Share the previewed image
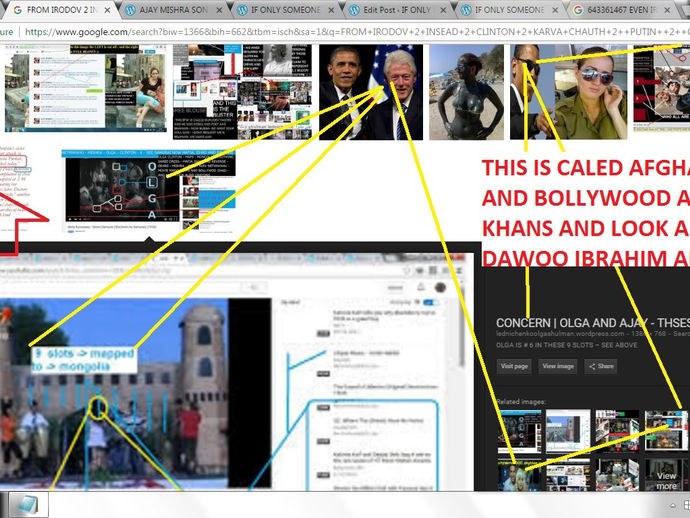Viewport: 690px width, 518px height. pyautogui.click(x=601, y=366)
